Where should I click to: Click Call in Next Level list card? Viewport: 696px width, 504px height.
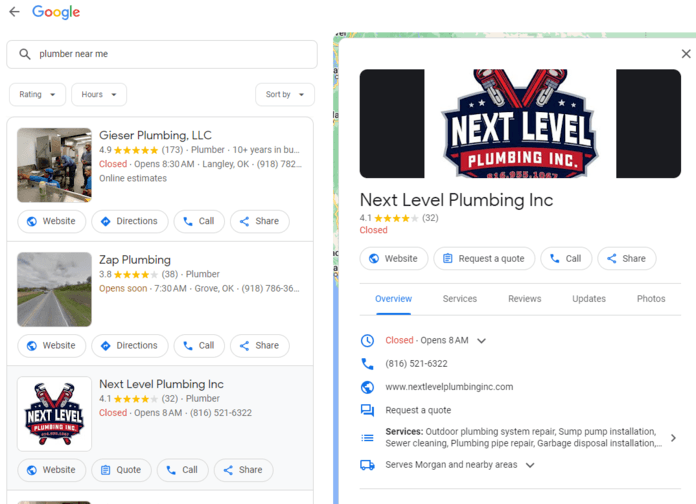(x=183, y=470)
